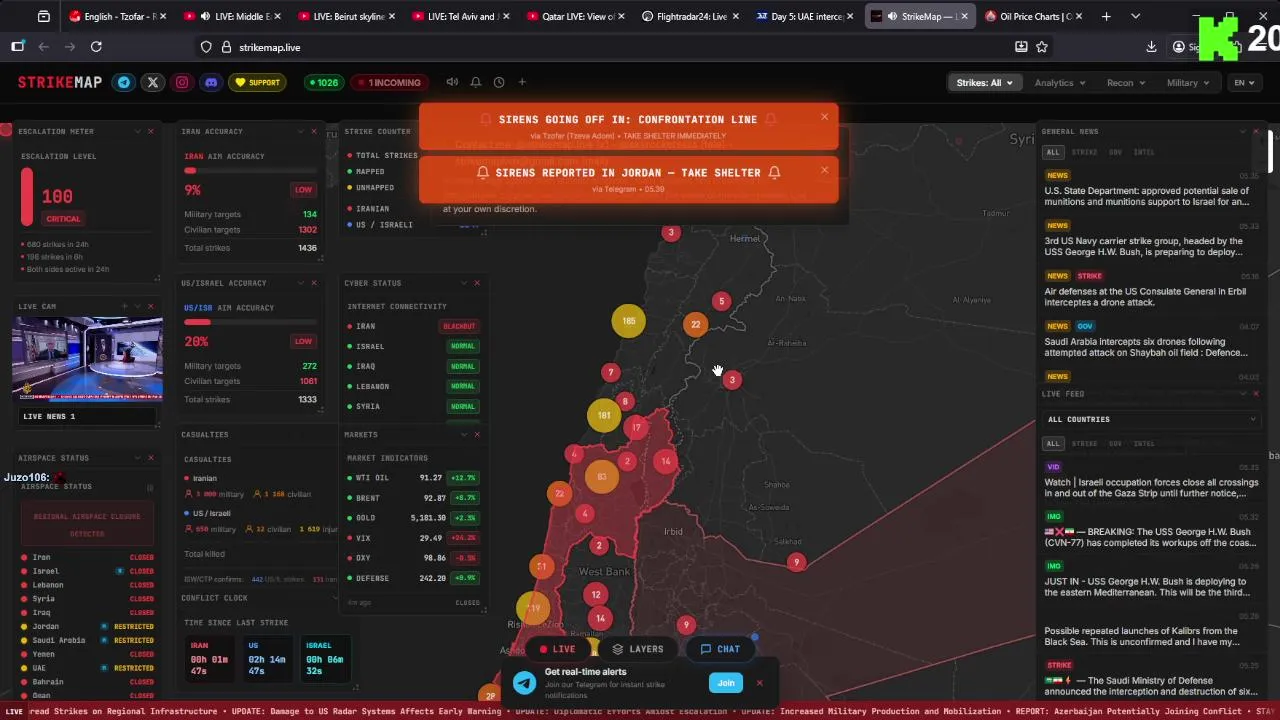Open the Discord server icon

(x=211, y=83)
